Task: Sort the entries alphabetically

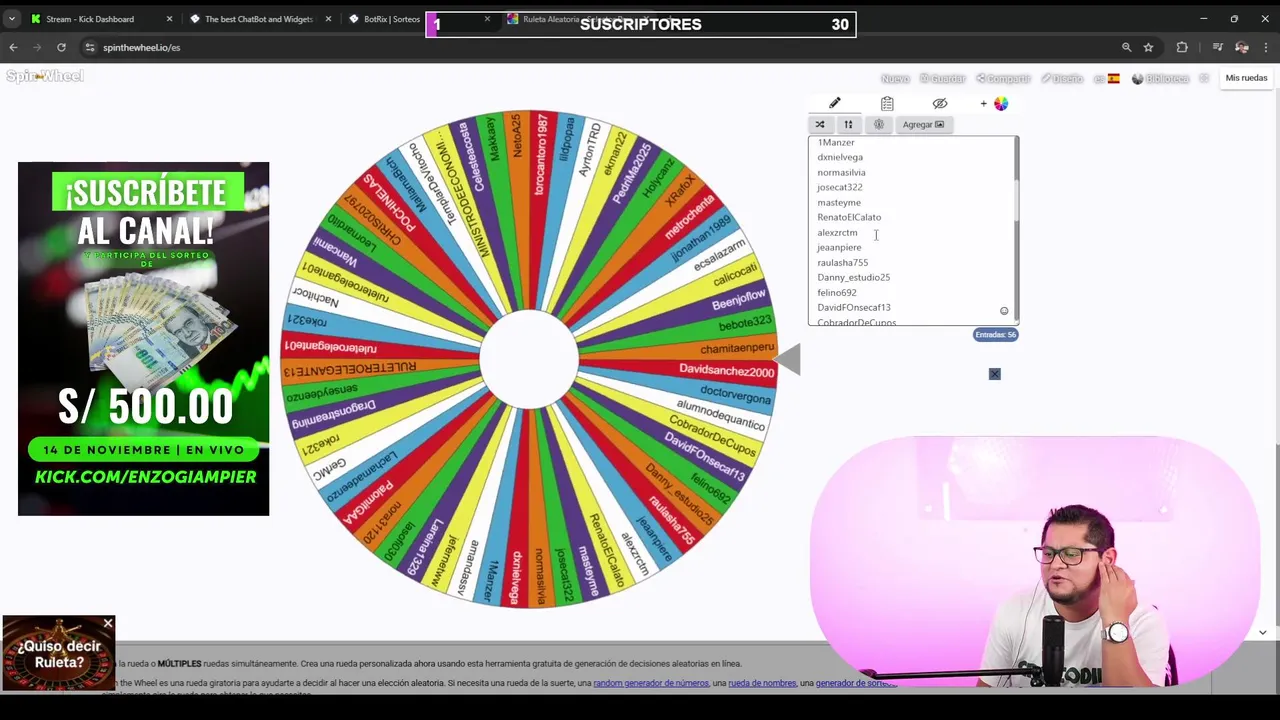Action: 848,124
